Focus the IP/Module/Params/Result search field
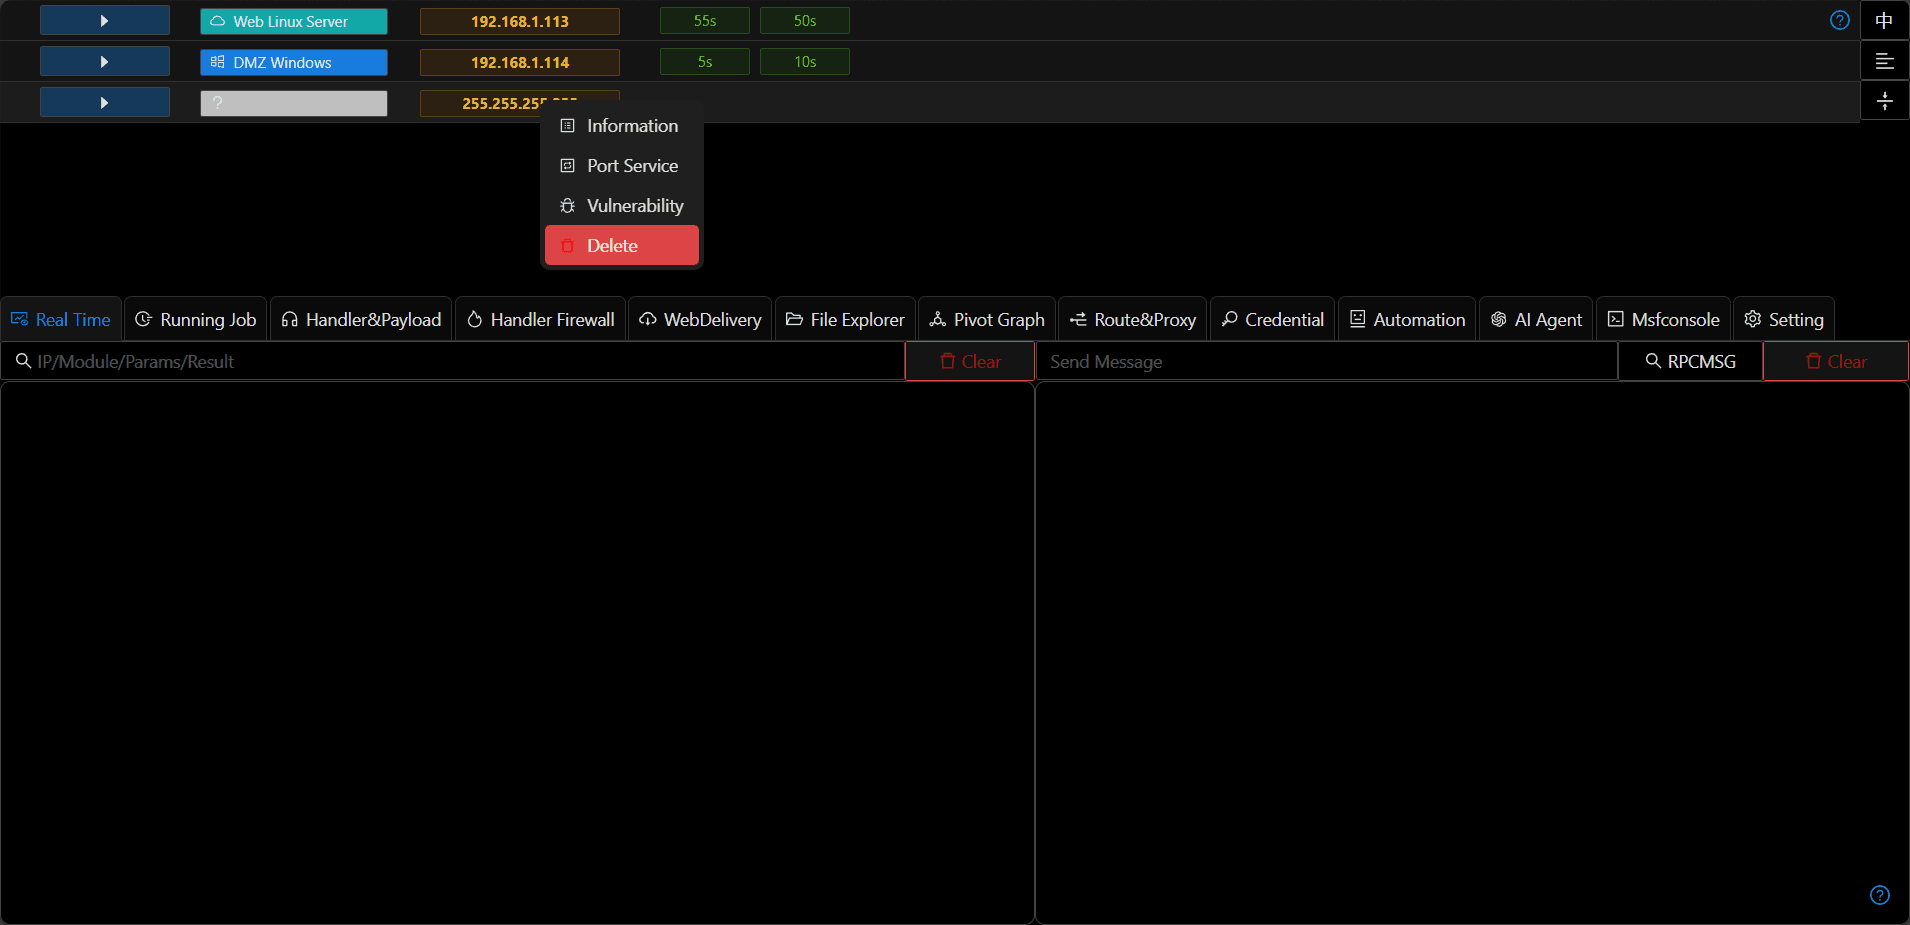Image resolution: width=1910 pixels, height=925 pixels. 453,361
